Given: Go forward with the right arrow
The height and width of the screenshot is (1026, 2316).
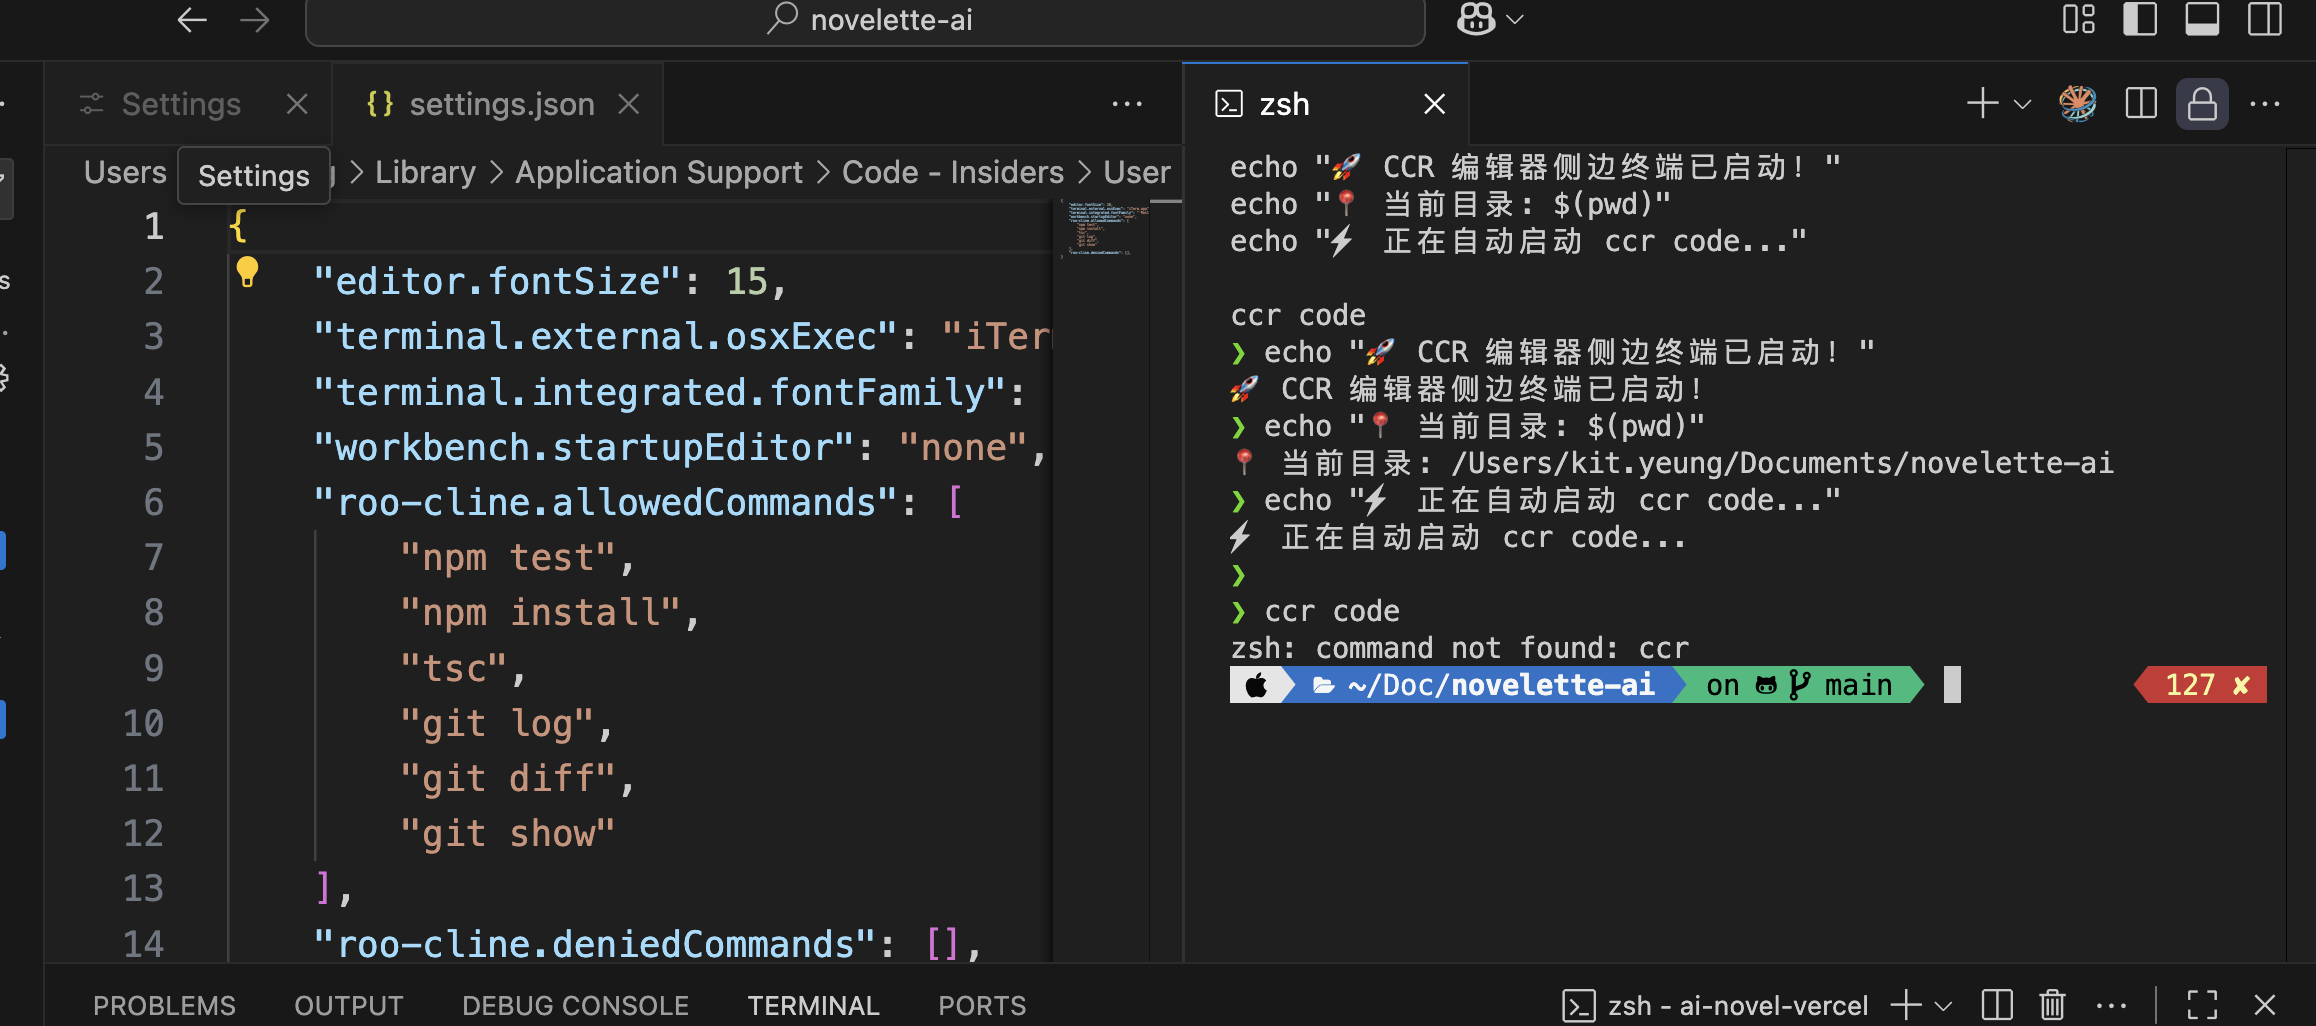Looking at the screenshot, I should coord(255,20).
